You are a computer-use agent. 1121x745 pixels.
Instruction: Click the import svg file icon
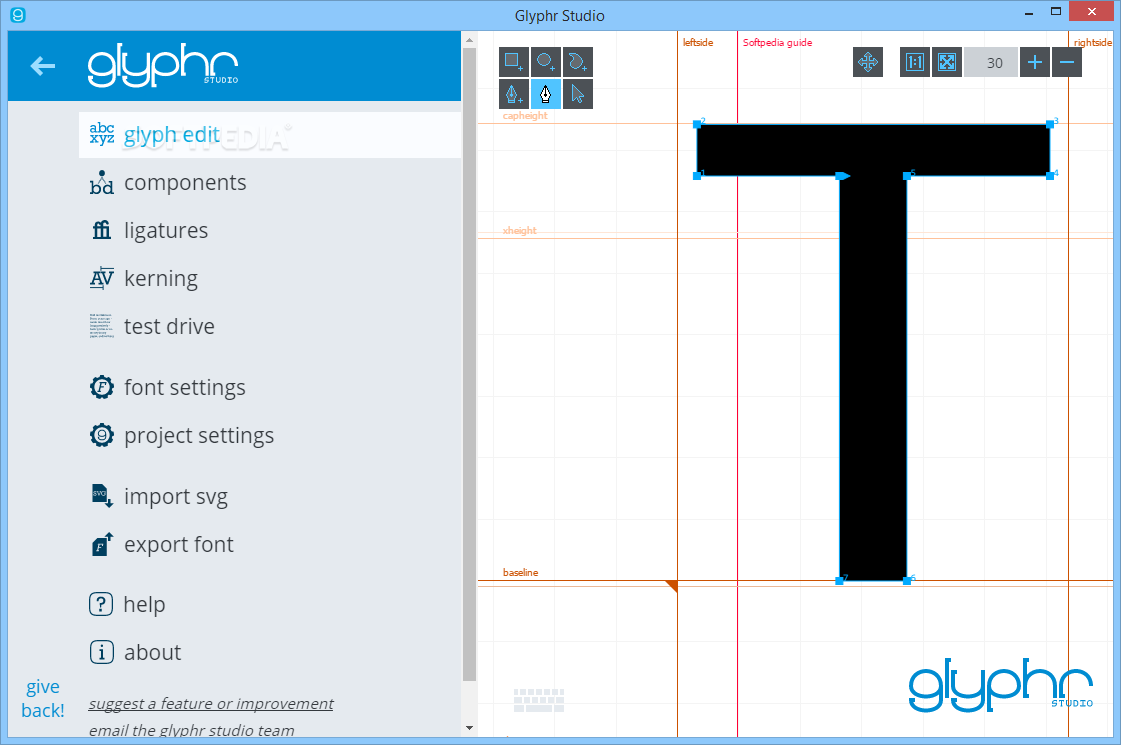pyautogui.click(x=102, y=495)
